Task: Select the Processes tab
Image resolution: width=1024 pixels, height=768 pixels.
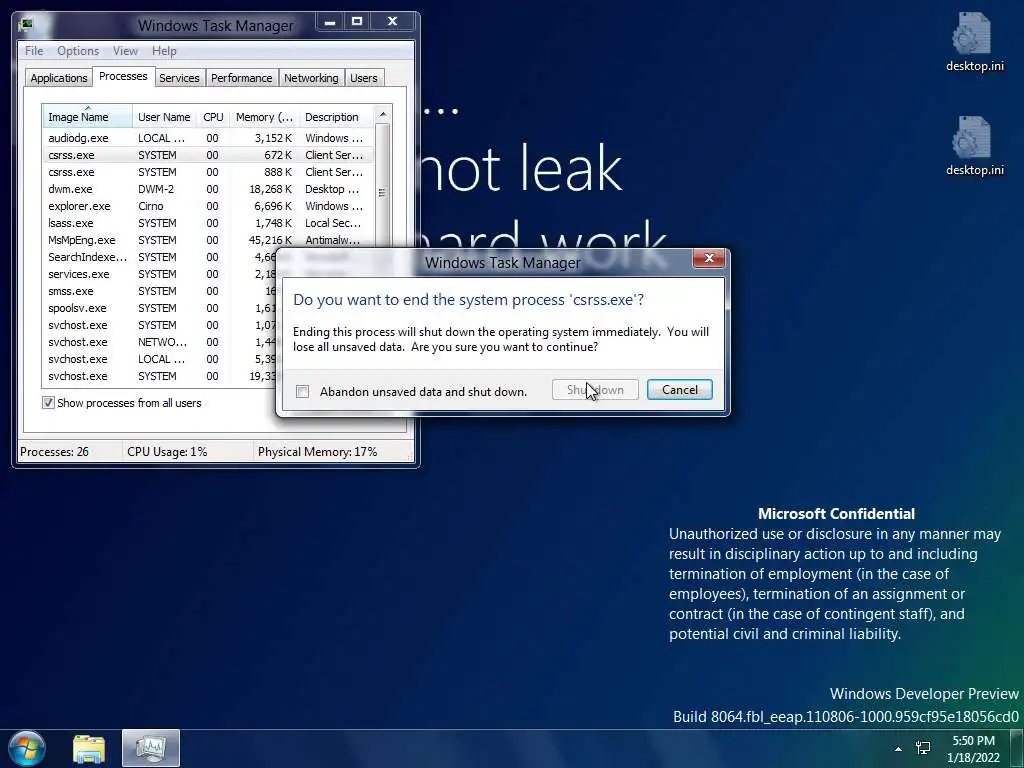Action: click(123, 76)
